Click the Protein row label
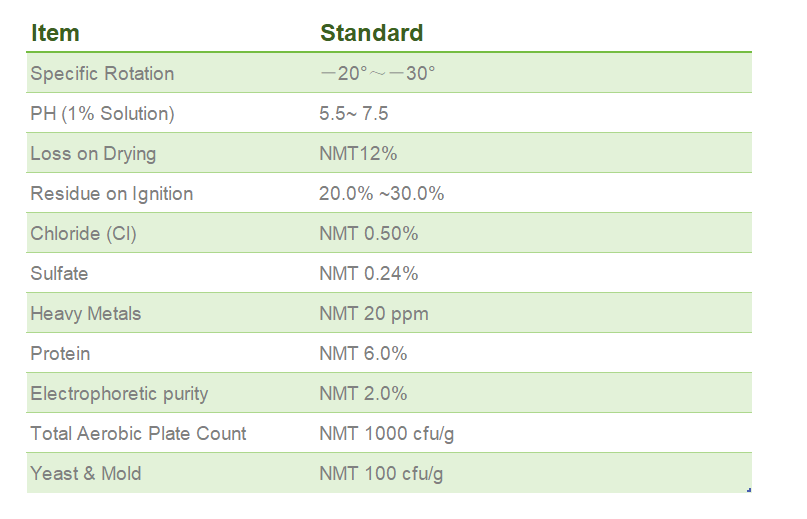The width and height of the screenshot is (807, 519). 60,354
